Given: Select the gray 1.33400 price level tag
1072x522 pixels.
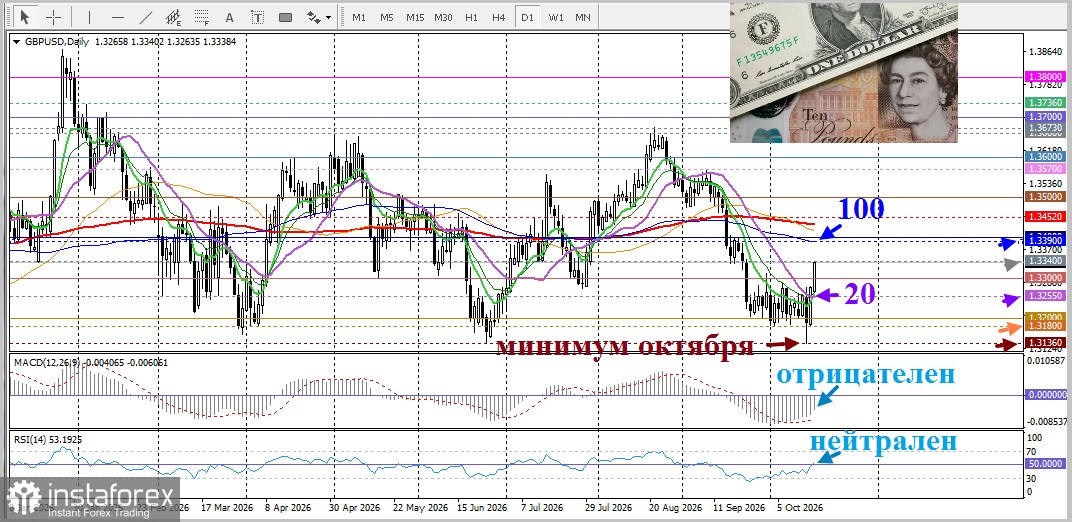Looking at the screenshot, I should click(1046, 261).
